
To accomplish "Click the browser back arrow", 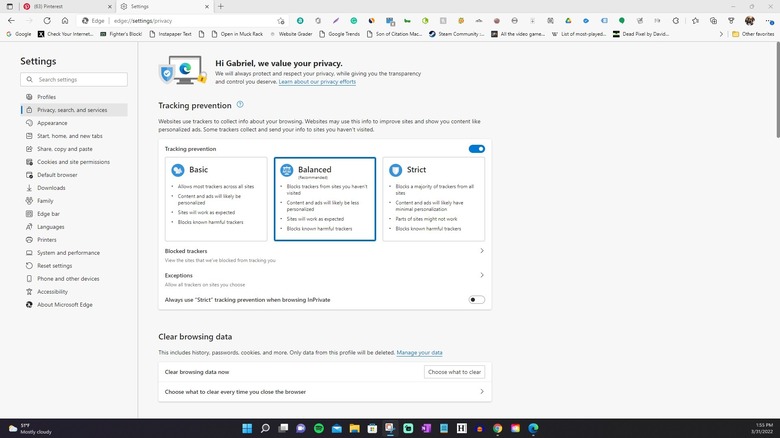I will [x=11, y=20].
